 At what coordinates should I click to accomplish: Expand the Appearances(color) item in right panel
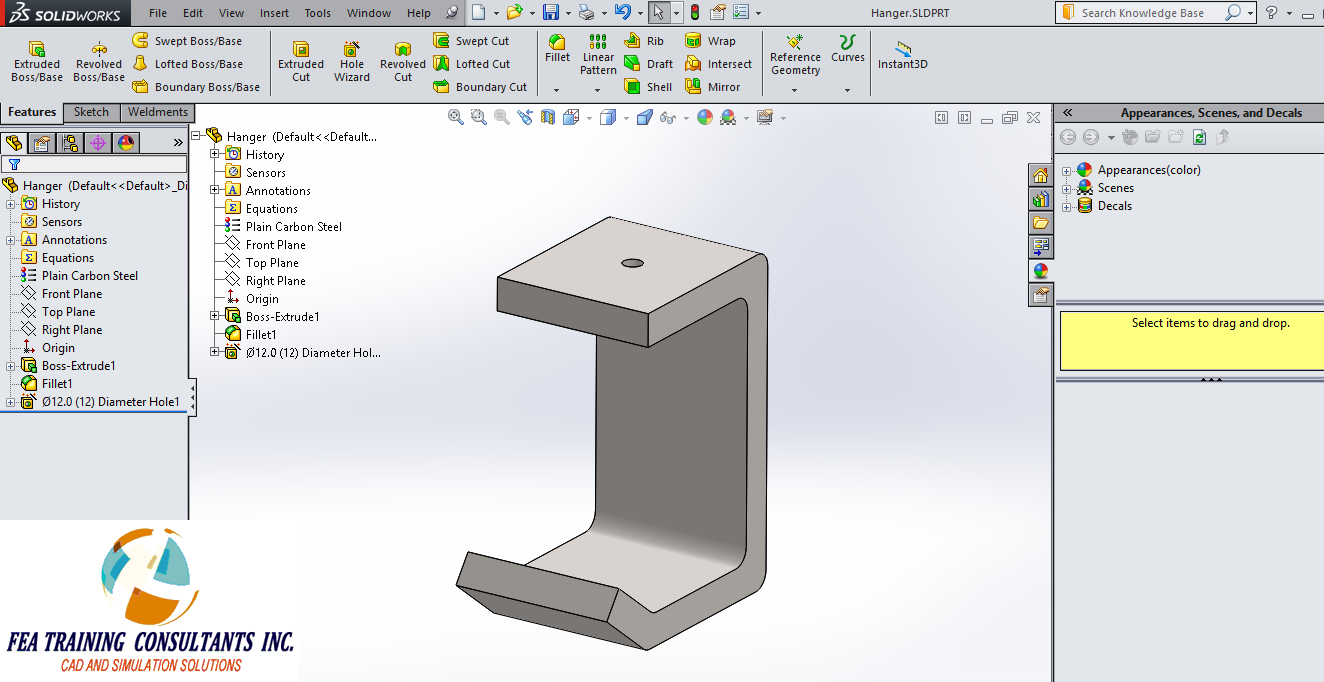pos(1069,169)
